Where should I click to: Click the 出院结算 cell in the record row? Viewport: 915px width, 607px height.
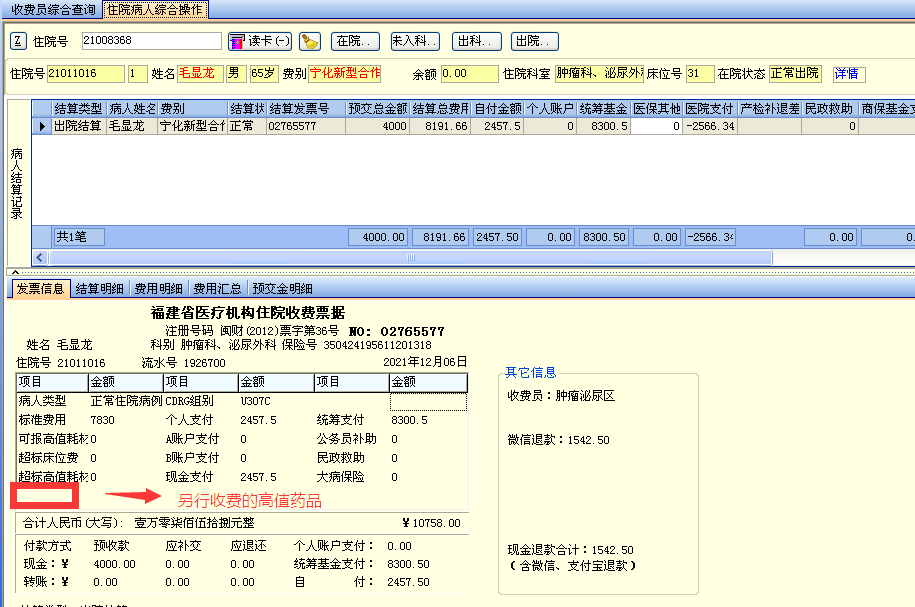click(79, 126)
